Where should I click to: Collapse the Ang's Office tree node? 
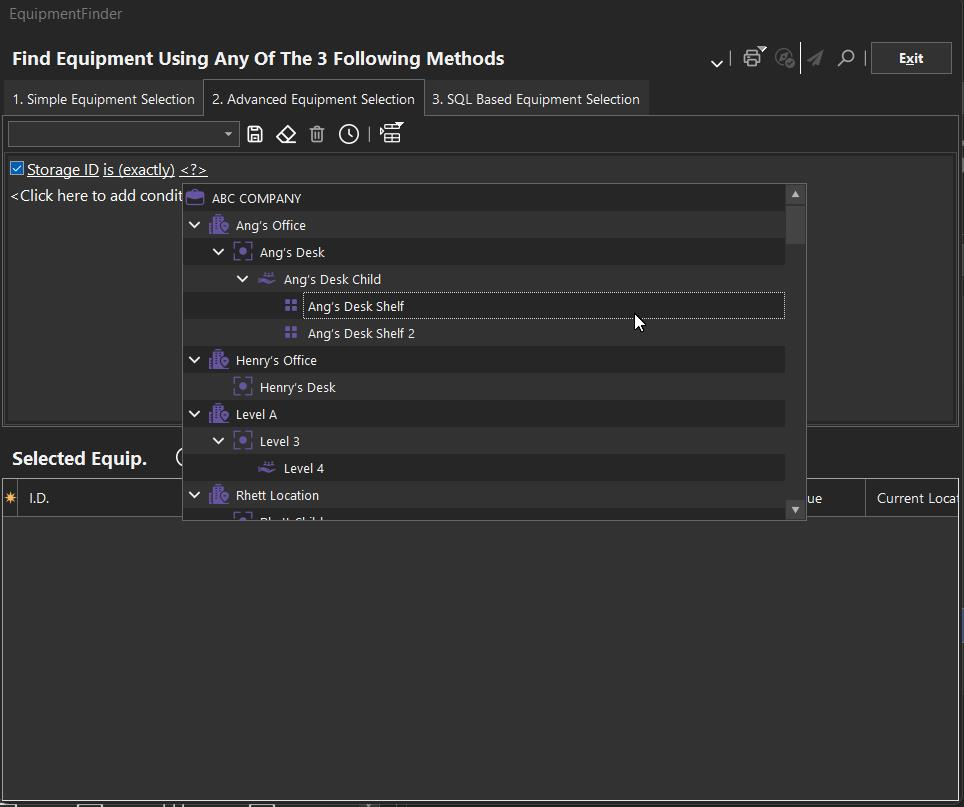click(x=195, y=225)
